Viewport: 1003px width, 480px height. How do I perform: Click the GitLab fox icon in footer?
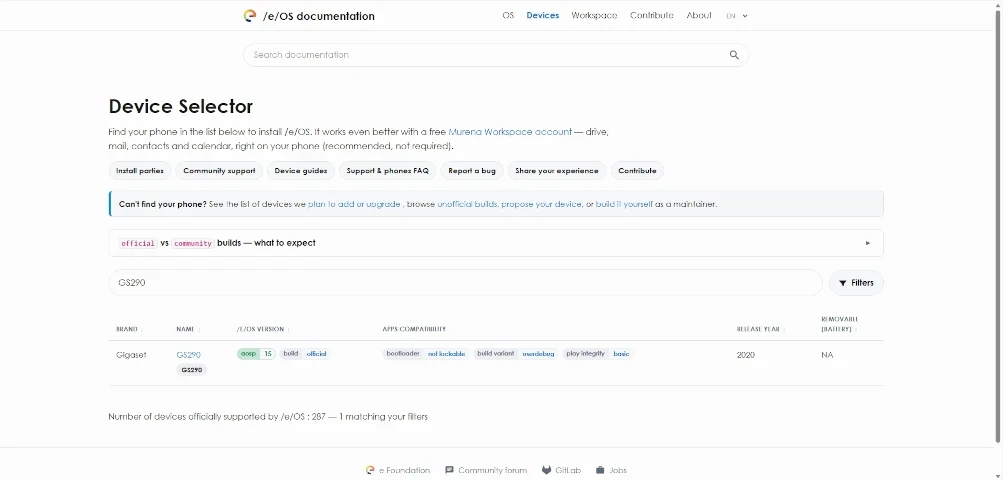pos(546,470)
